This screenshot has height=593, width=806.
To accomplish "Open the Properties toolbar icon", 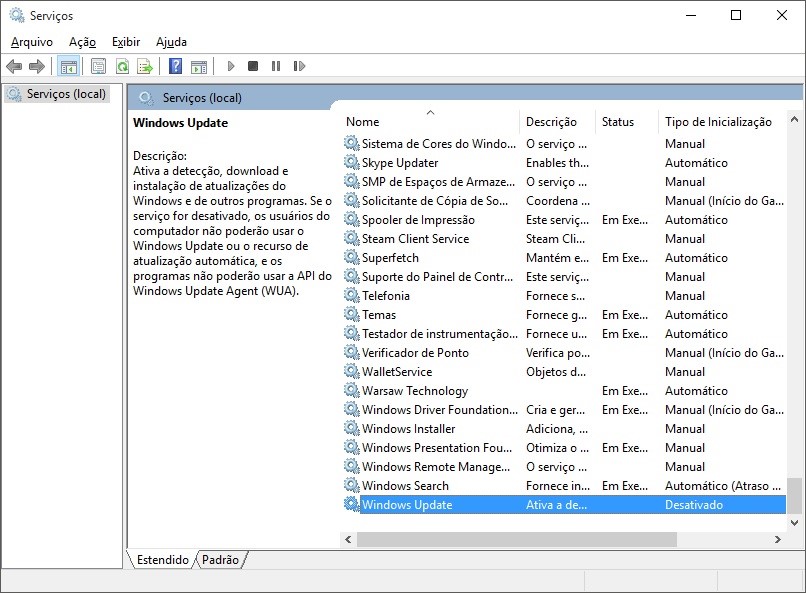I will [x=98, y=67].
